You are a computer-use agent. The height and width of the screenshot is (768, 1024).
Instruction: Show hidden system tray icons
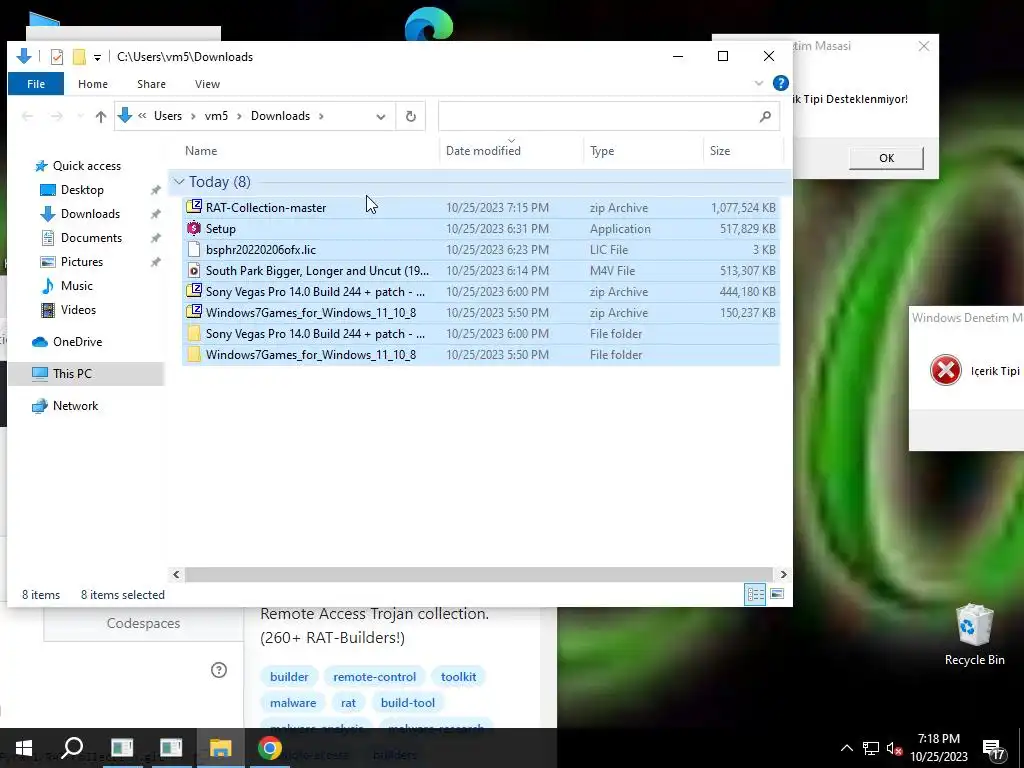click(846, 748)
